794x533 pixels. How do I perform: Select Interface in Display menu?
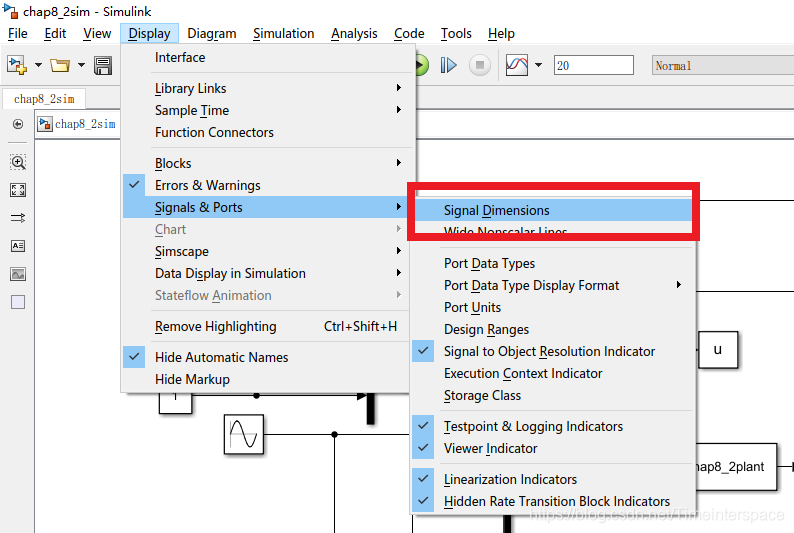coord(268,58)
